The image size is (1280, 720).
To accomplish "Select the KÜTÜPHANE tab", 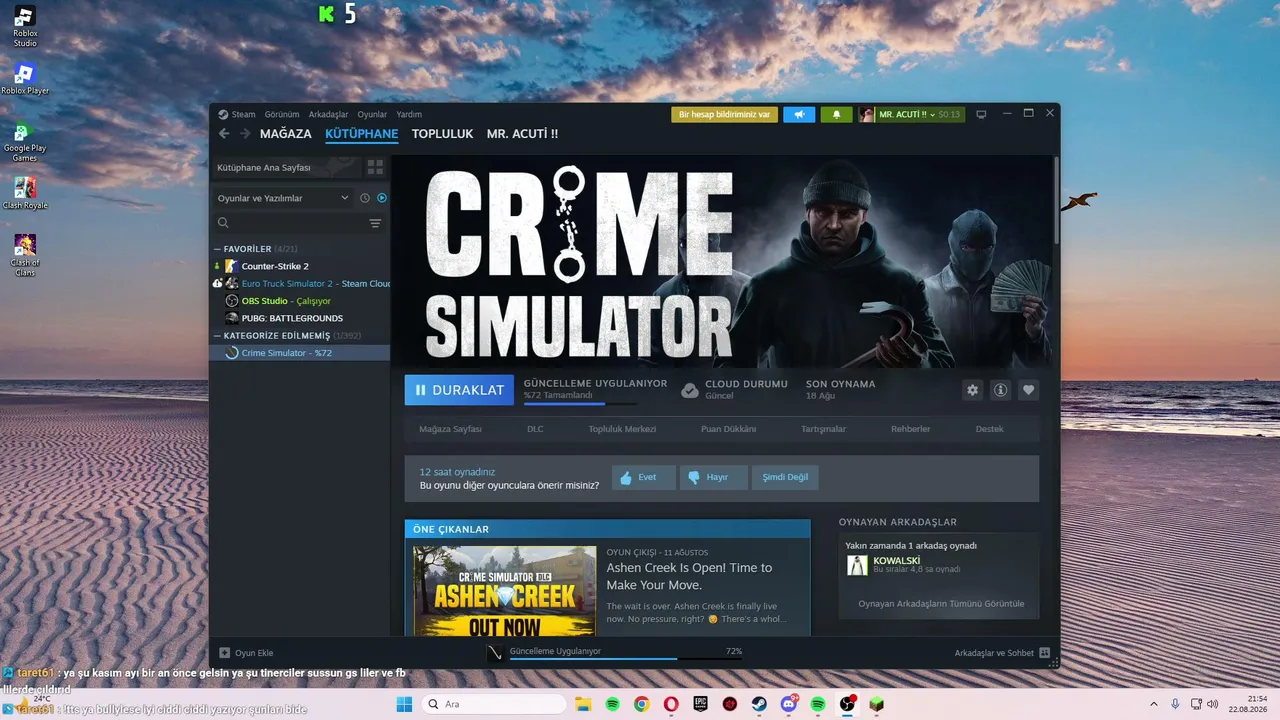I will (x=362, y=134).
